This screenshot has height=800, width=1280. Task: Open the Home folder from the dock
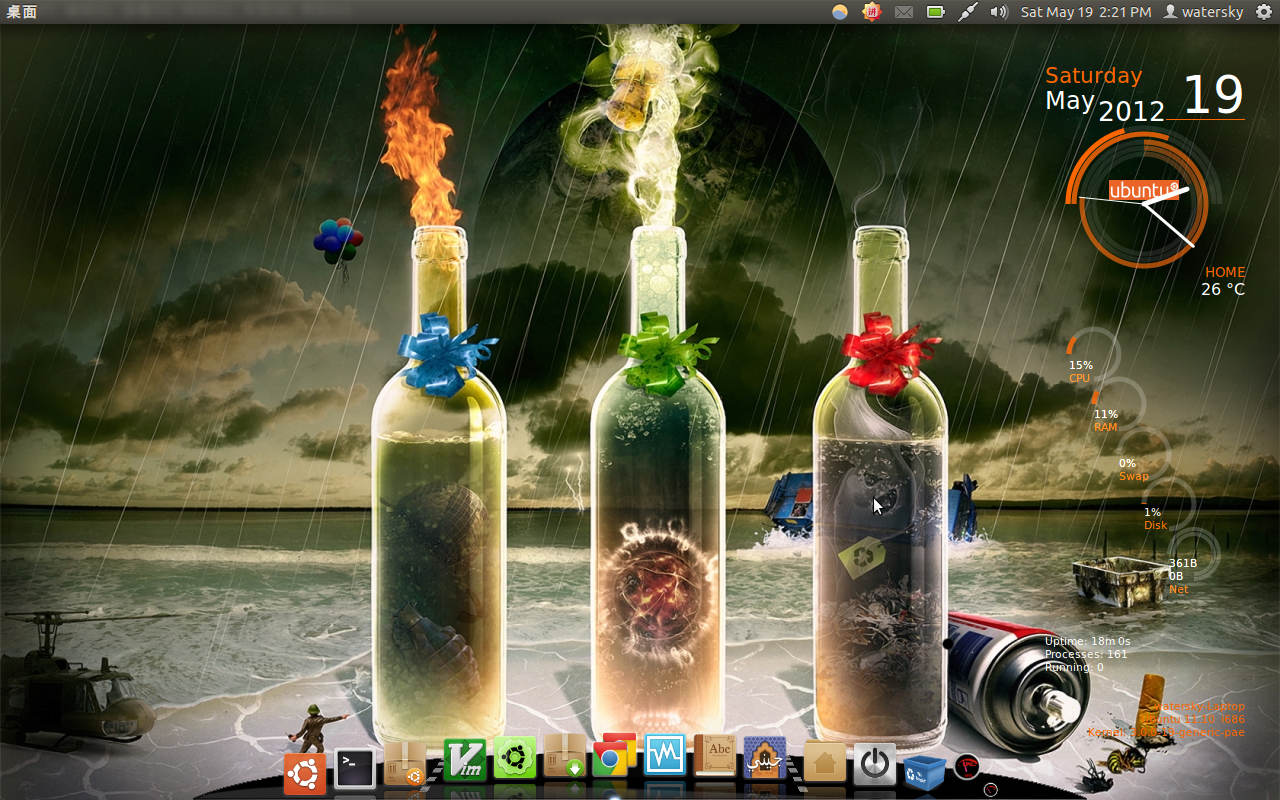825,763
